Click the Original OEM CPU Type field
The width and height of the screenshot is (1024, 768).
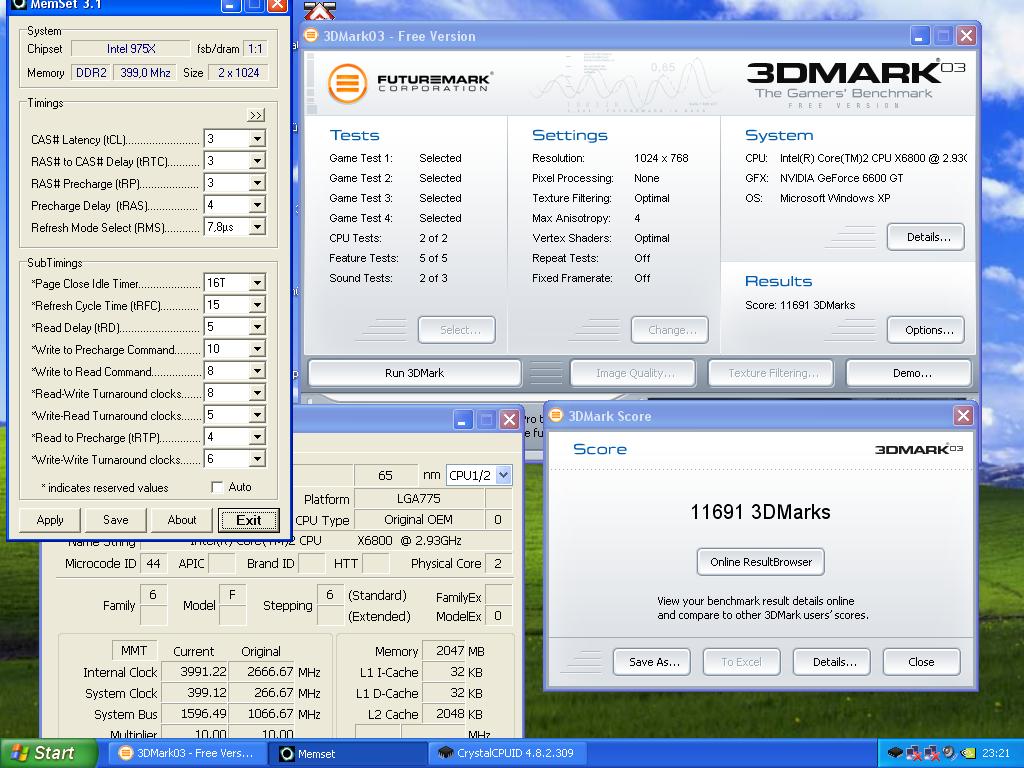419,520
